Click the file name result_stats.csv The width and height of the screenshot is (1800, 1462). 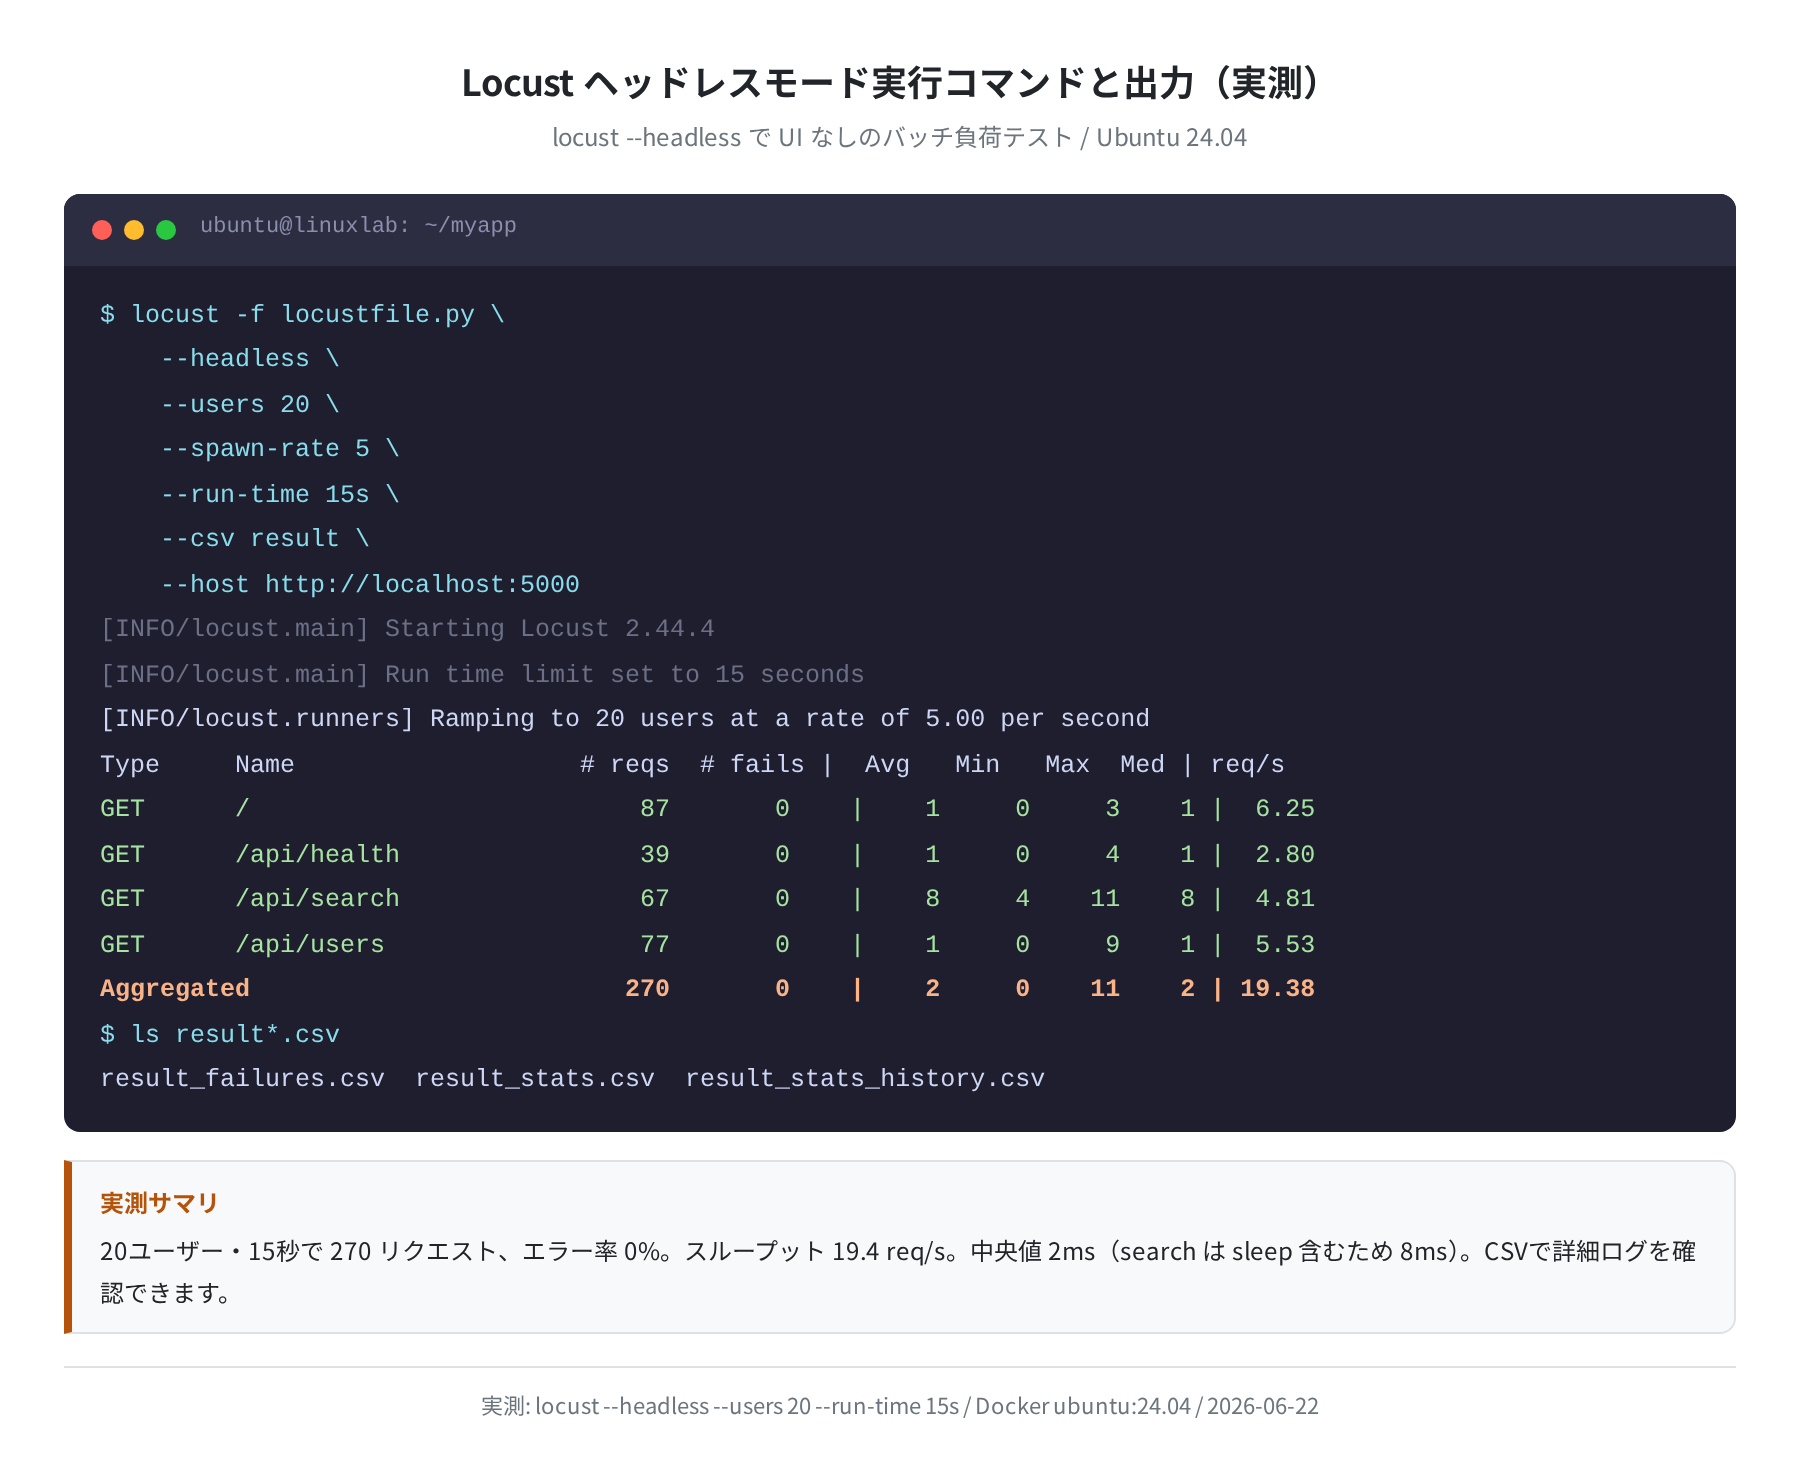(535, 1079)
